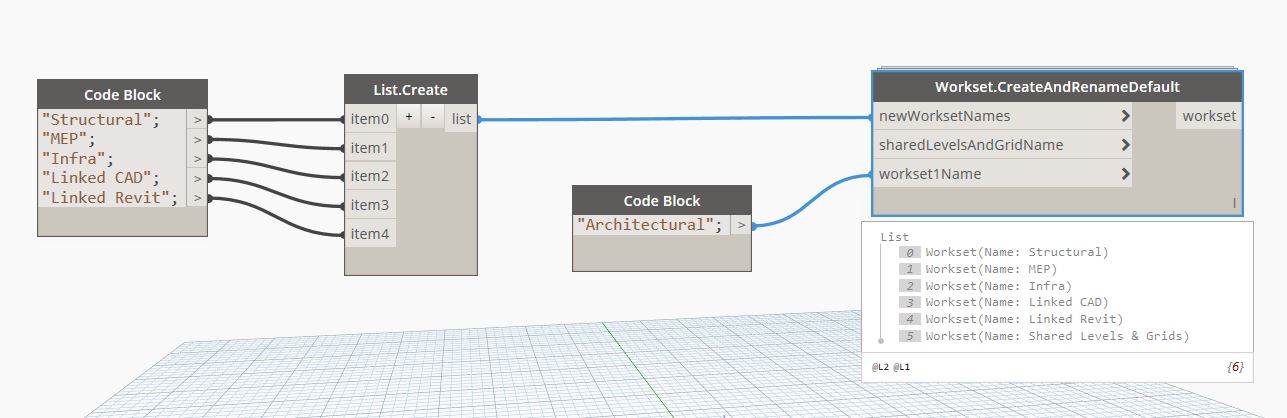Click "Workset(Name: MEP)" in preview
1287x418 pixels.
pos(991,269)
